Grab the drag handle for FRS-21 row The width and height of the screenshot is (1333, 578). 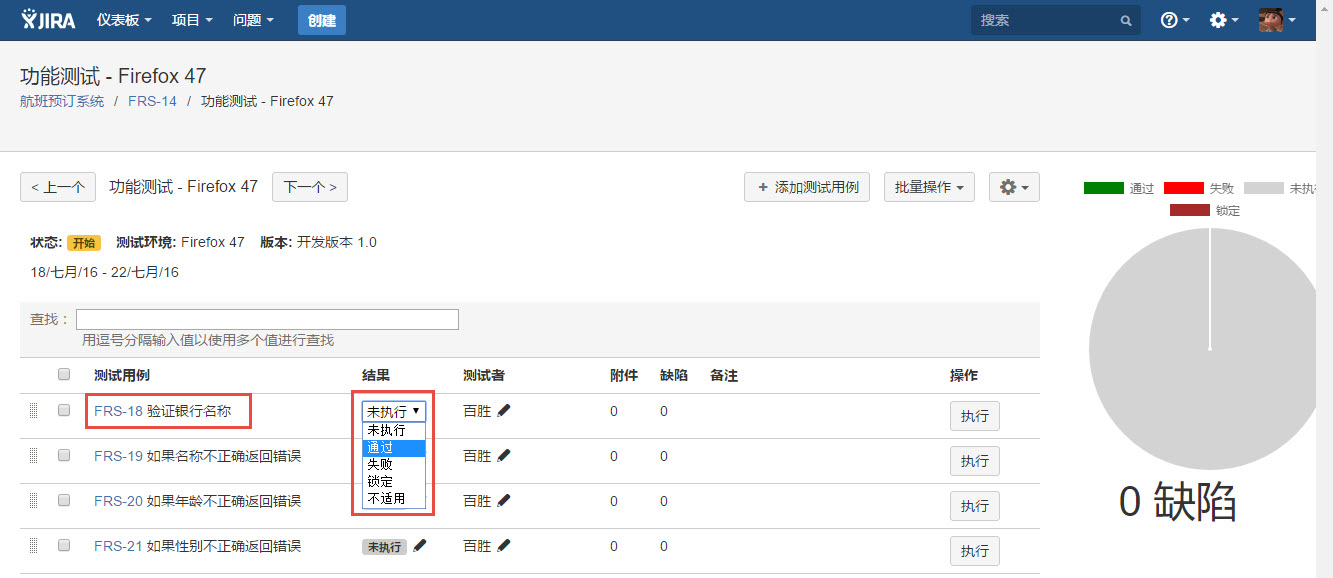[x=33, y=545]
